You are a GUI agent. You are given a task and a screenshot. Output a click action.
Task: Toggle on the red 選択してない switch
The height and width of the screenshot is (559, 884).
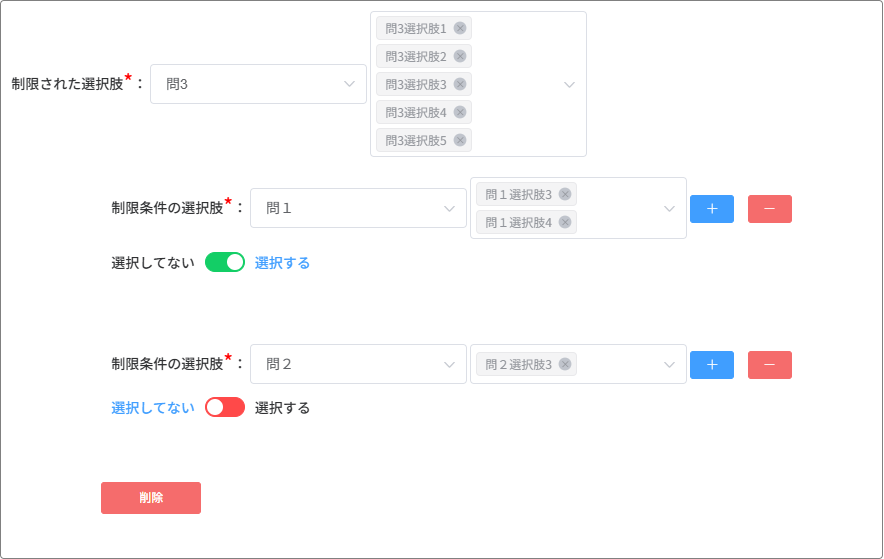(225, 407)
